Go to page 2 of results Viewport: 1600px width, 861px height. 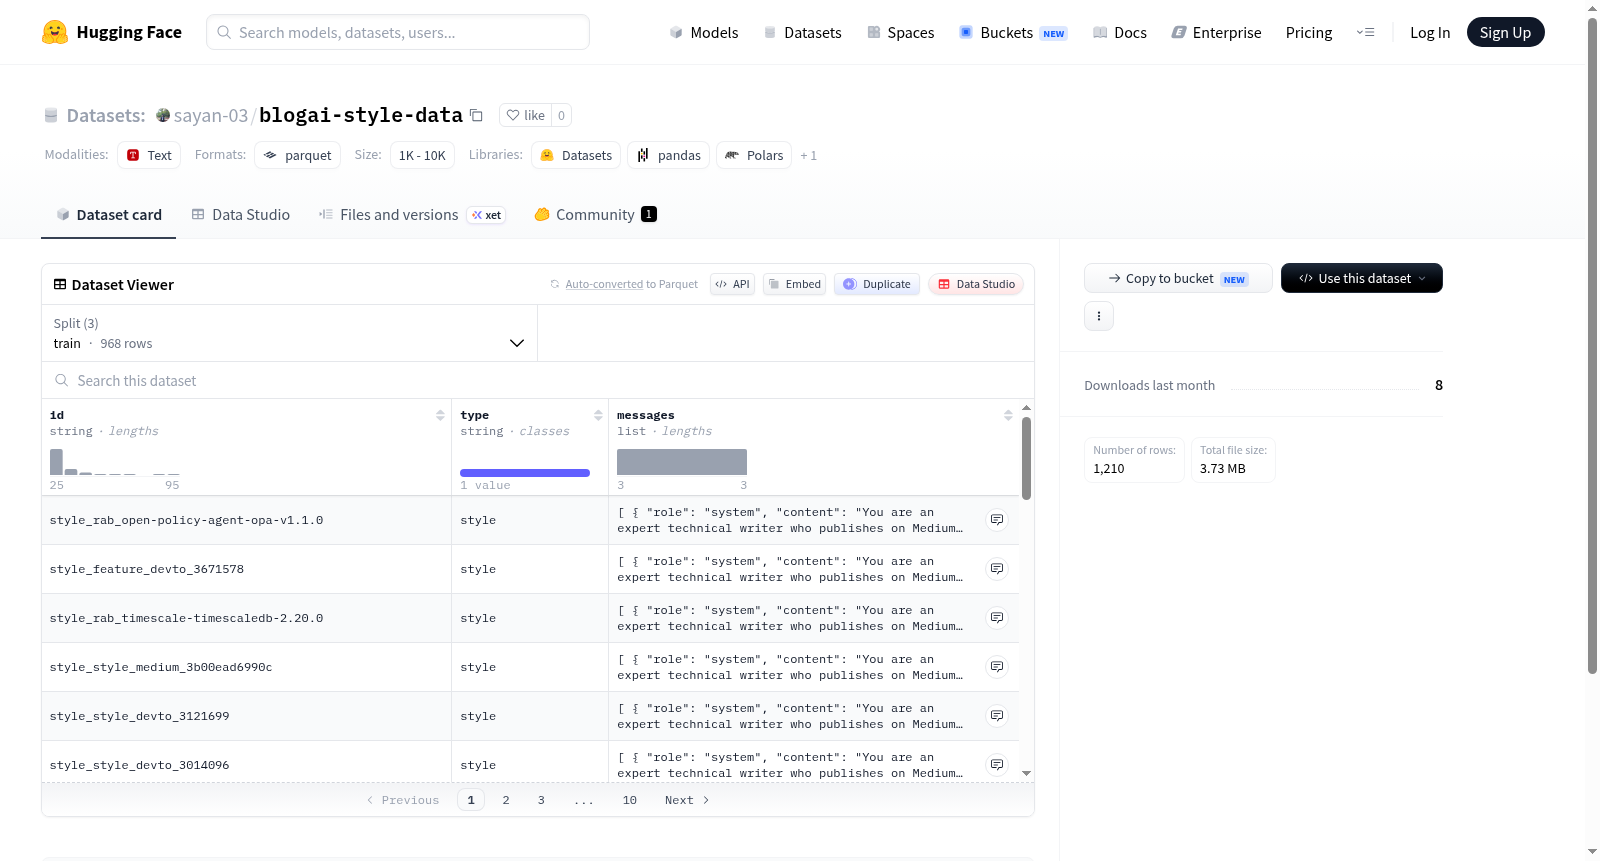(x=506, y=800)
